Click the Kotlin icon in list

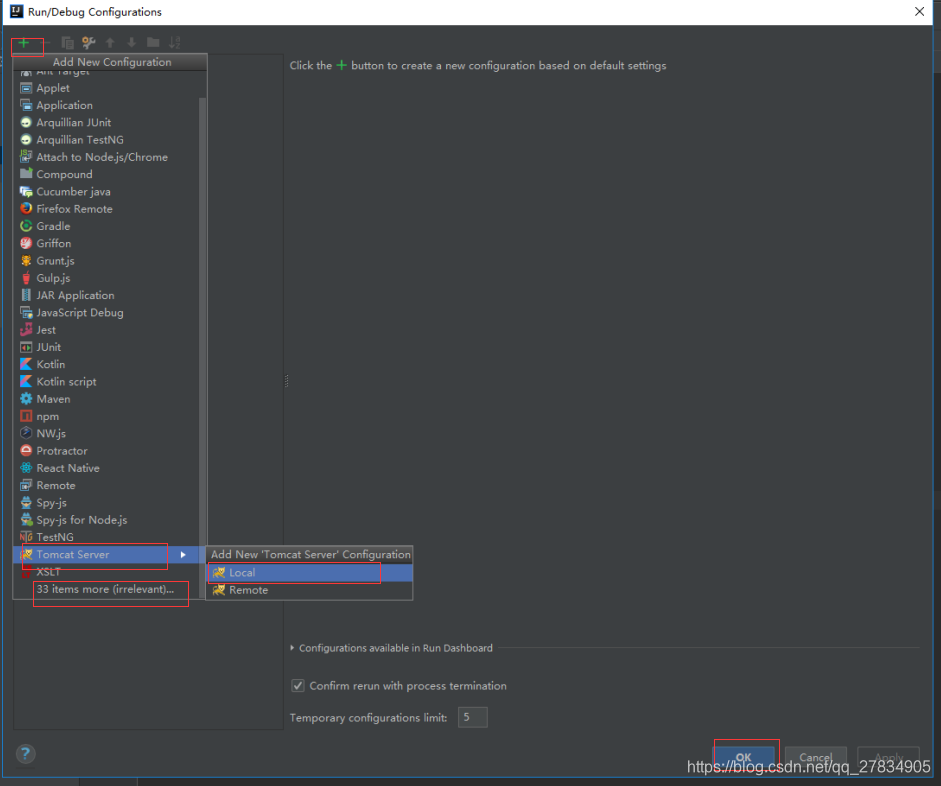(26, 364)
